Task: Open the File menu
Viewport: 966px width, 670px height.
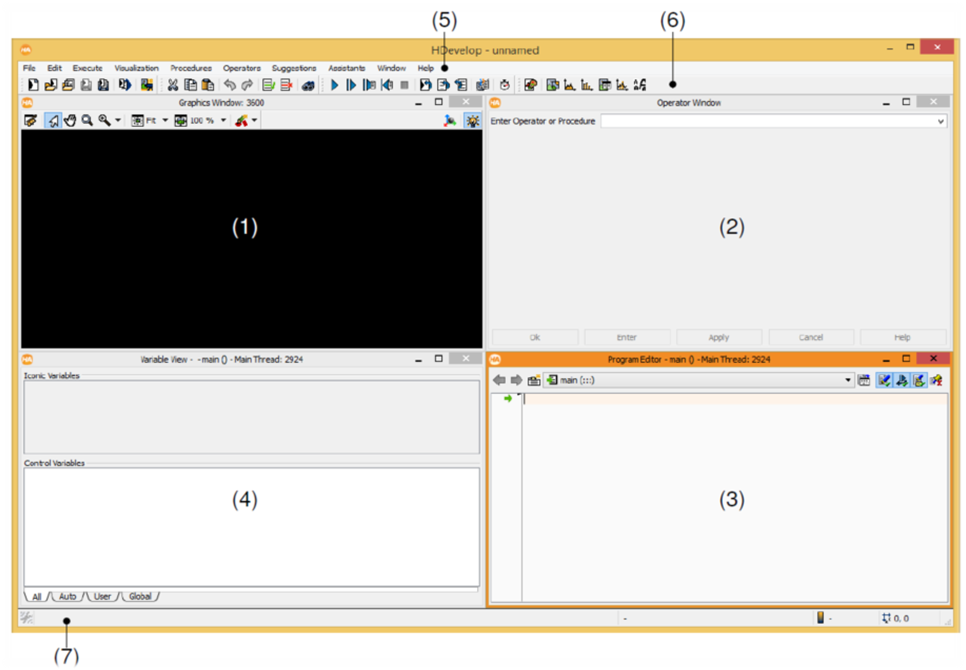Action: pyautogui.click(x=29, y=68)
